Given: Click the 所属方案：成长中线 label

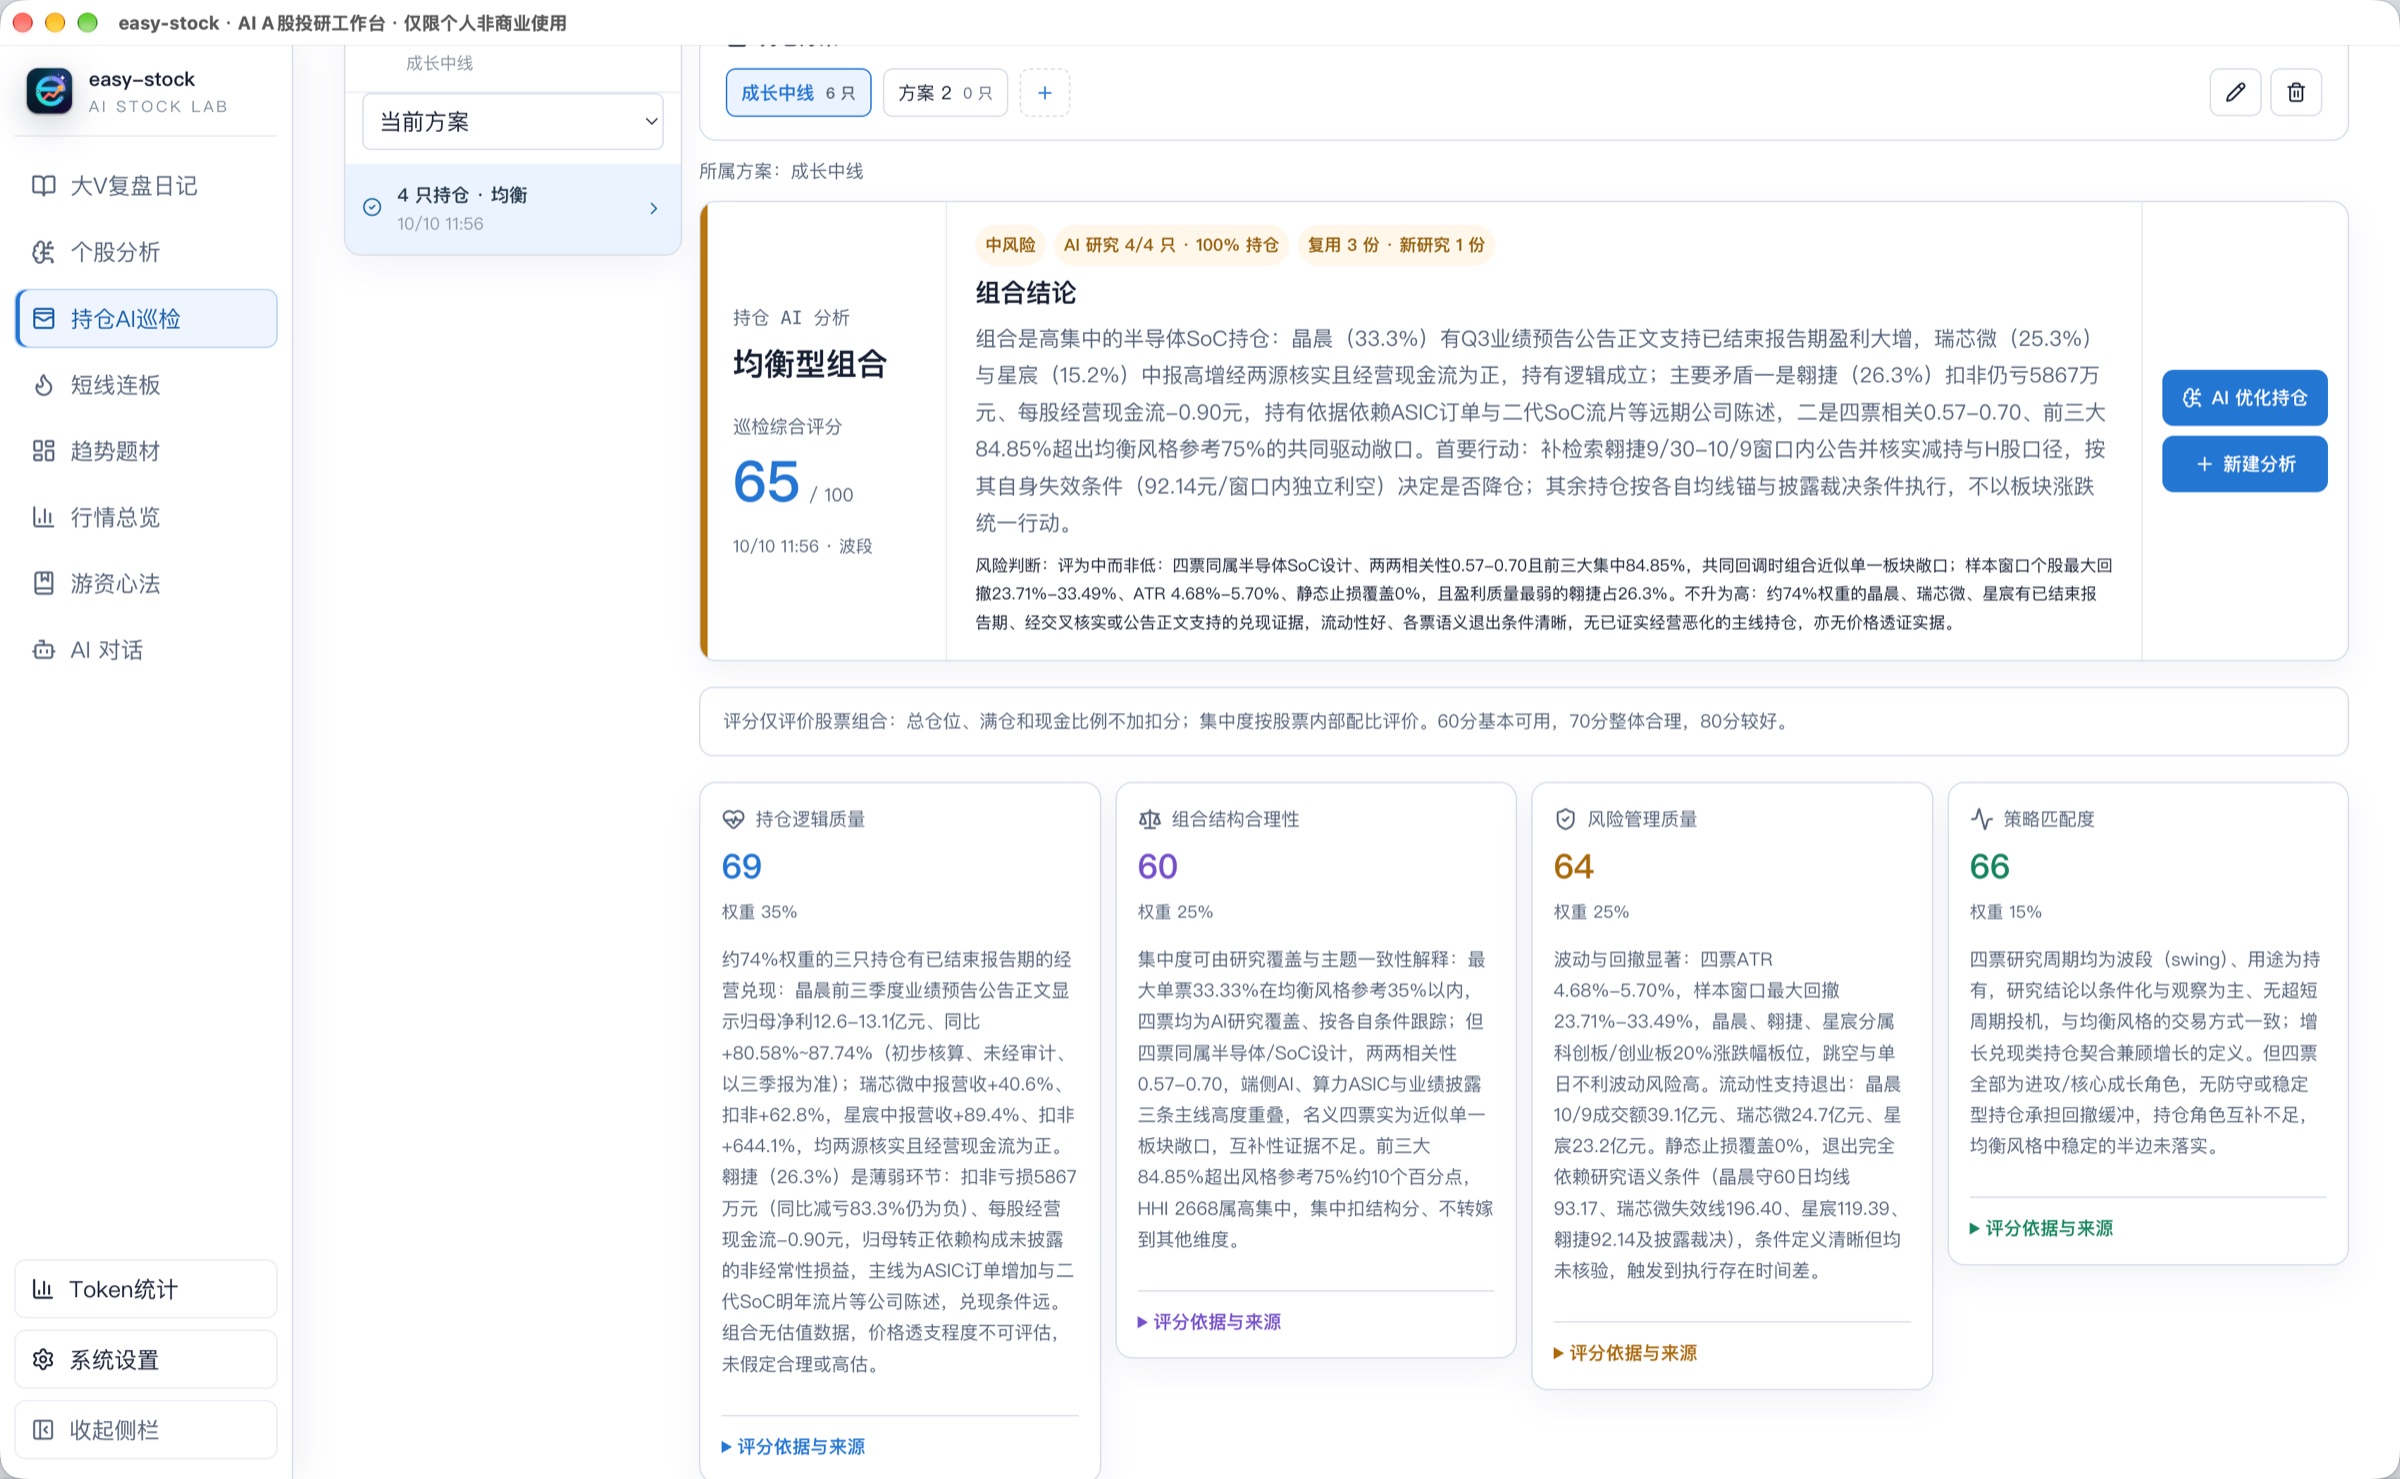Looking at the screenshot, I should pos(781,171).
